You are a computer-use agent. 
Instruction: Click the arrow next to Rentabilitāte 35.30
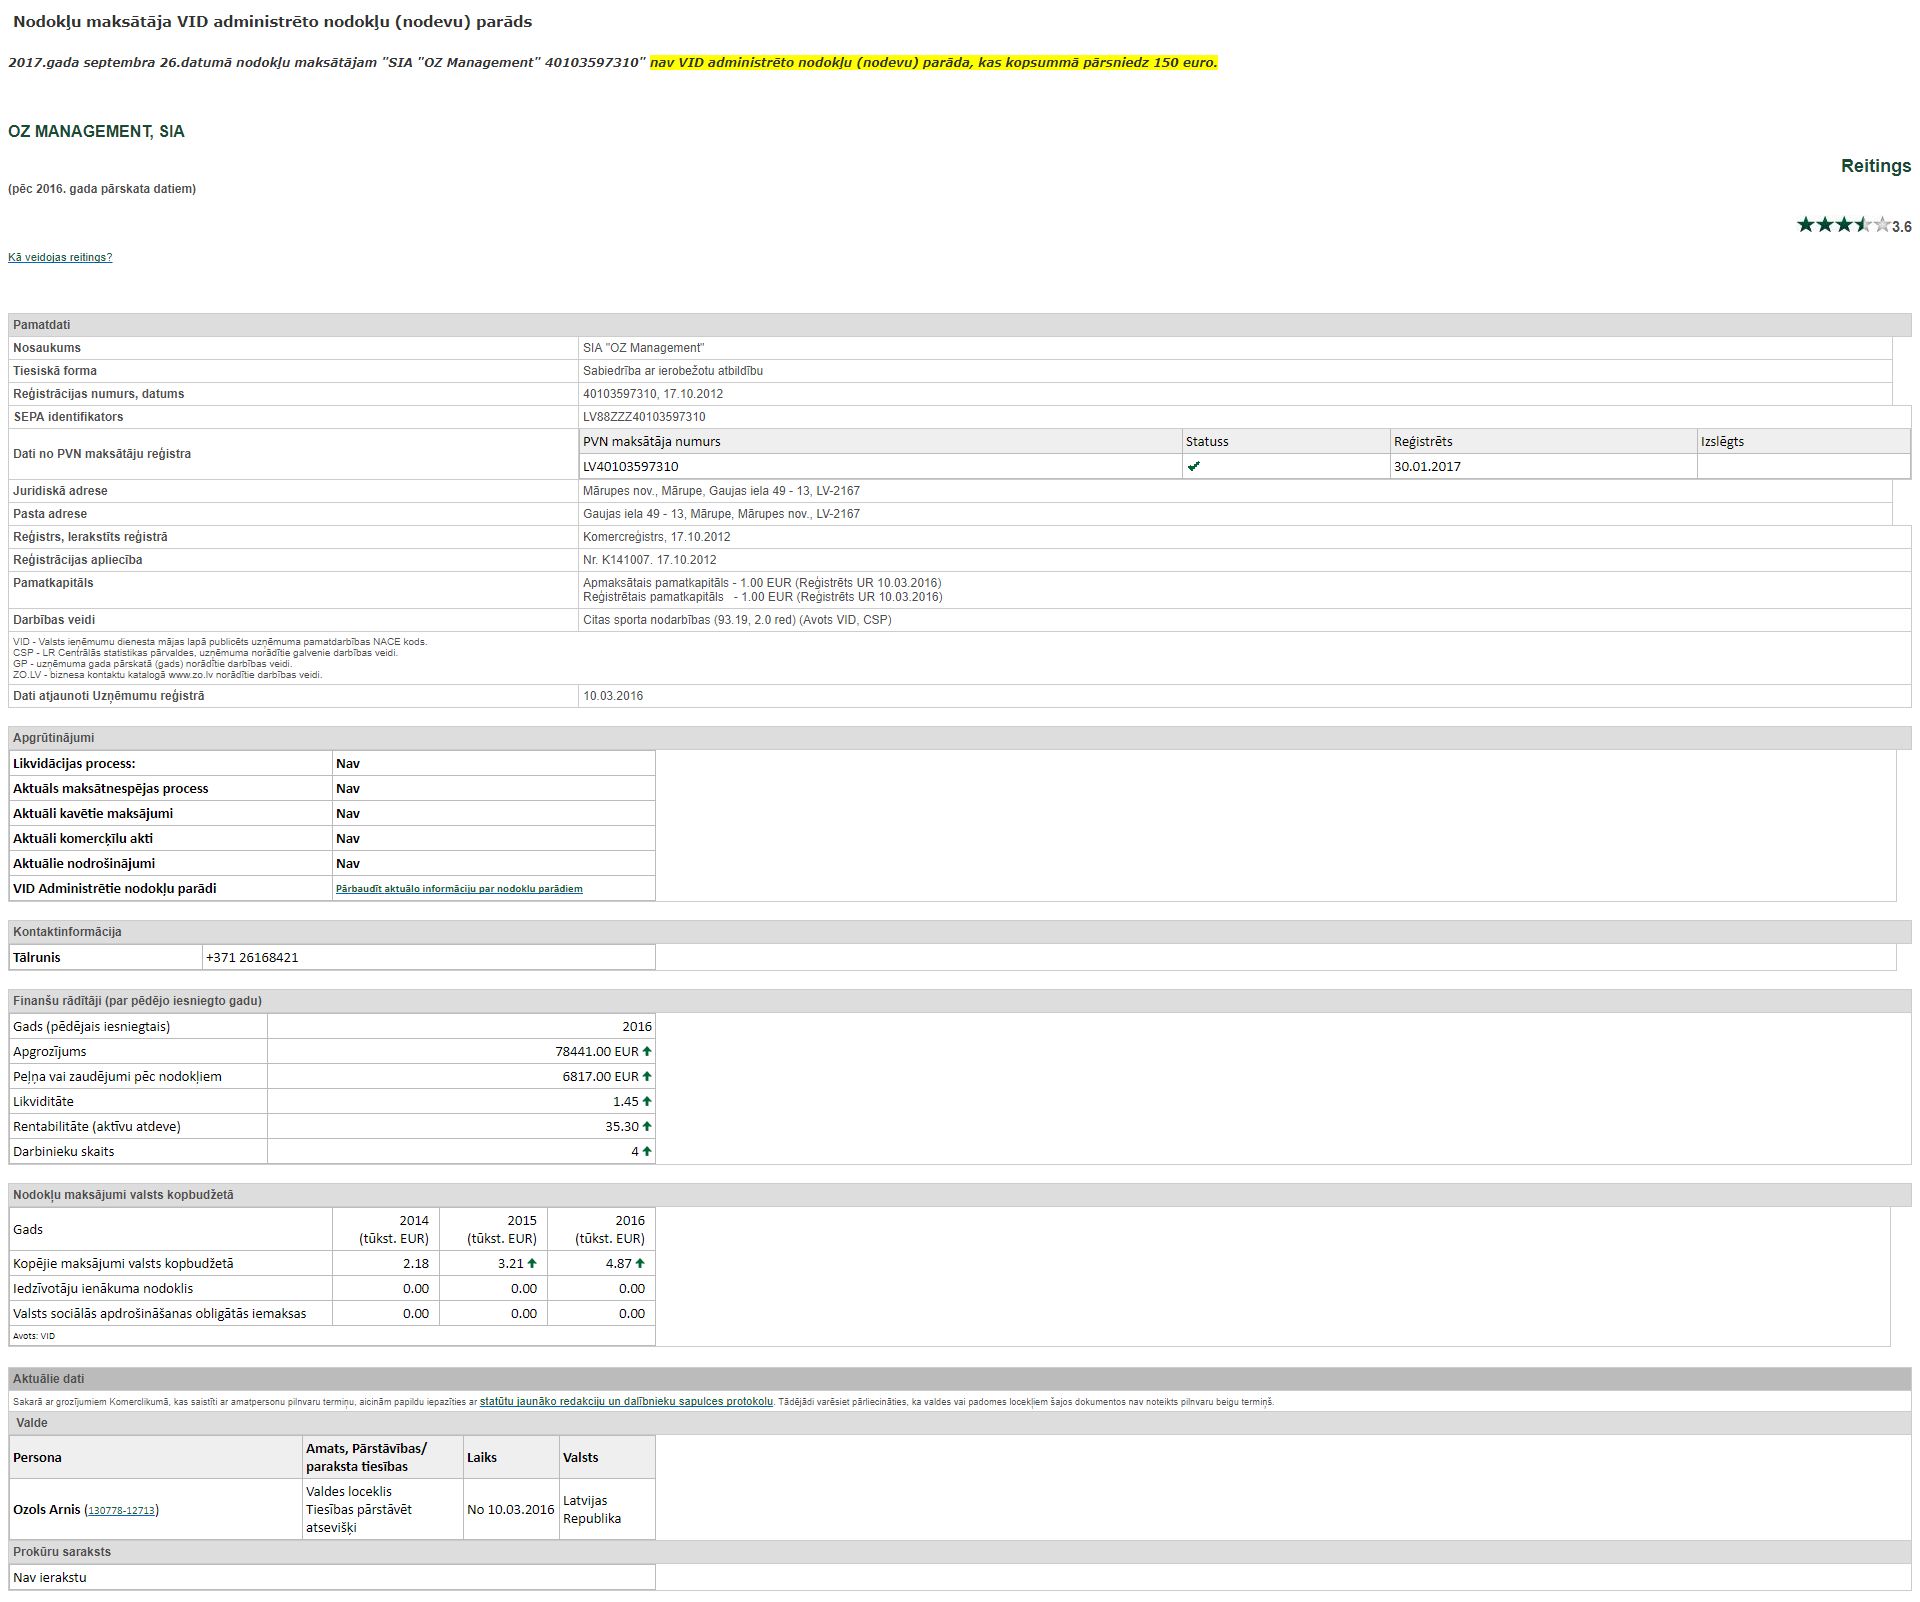(x=647, y=1126)
